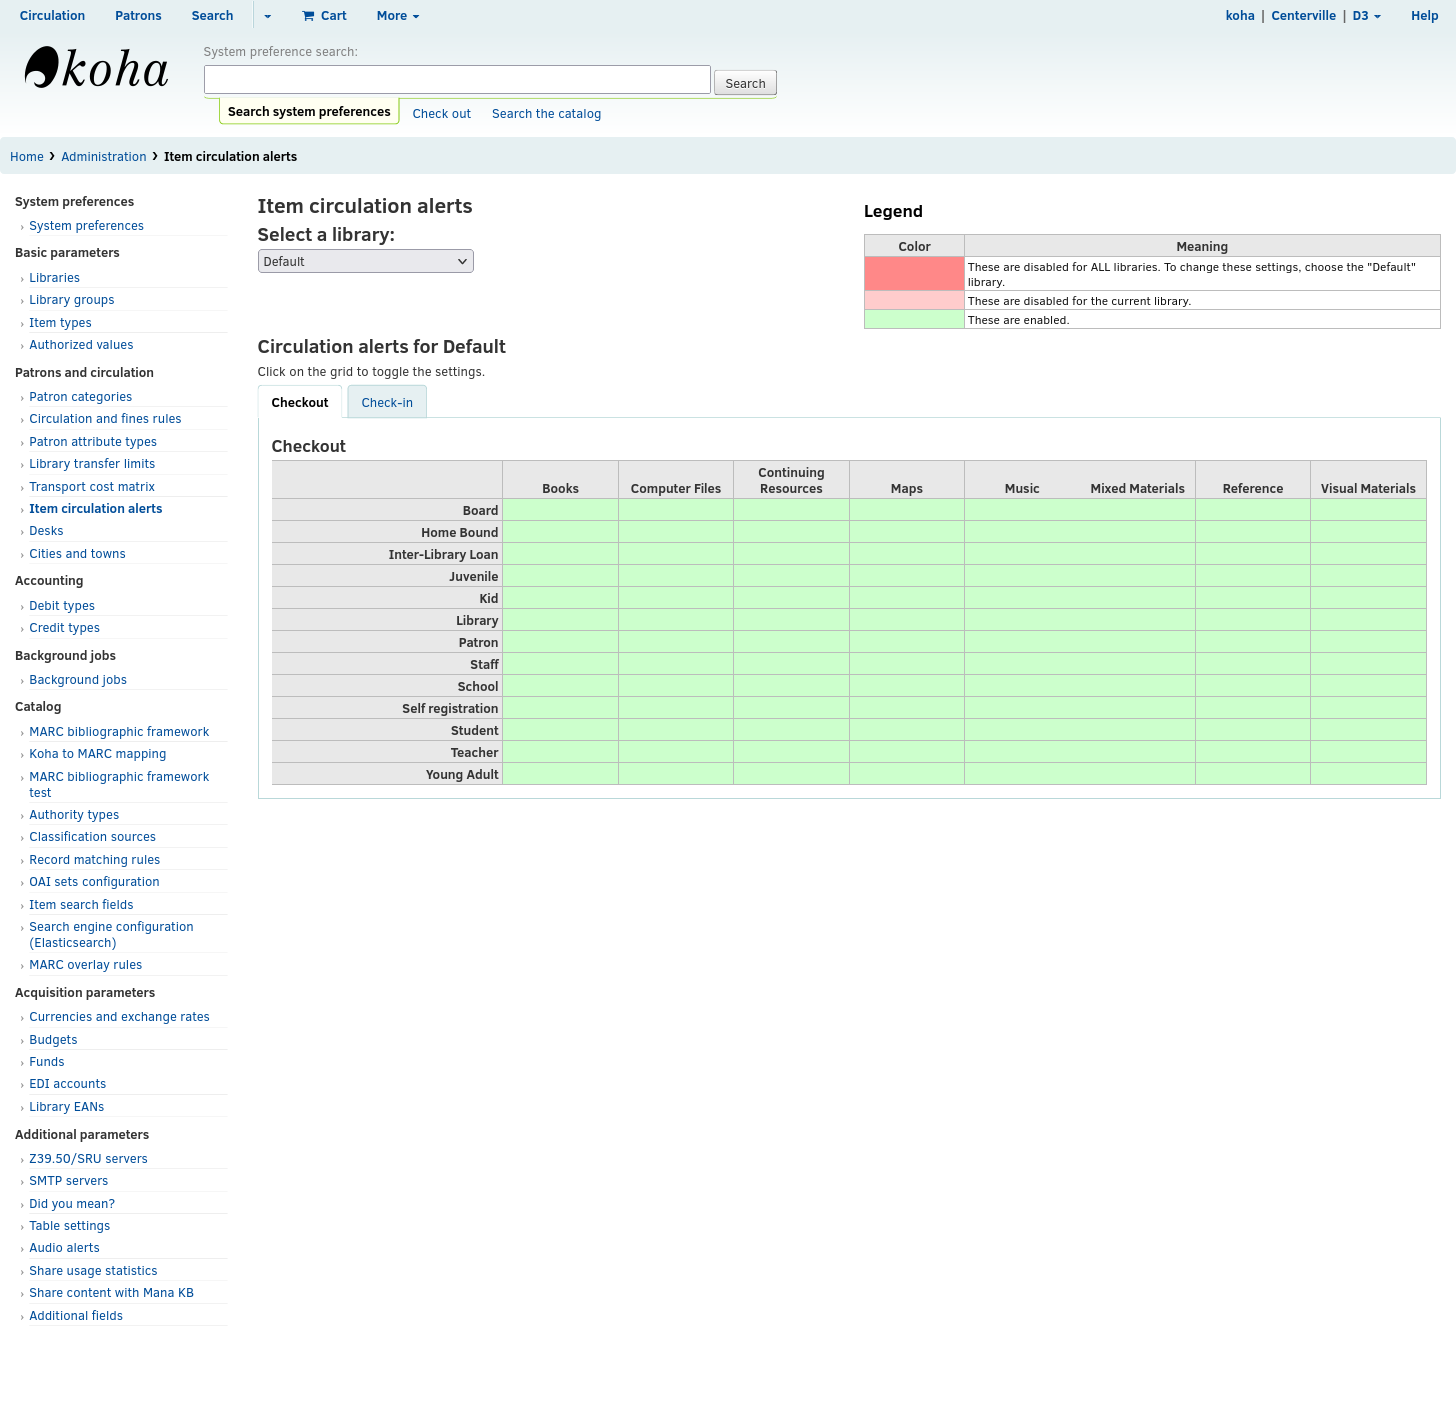Open the Cart from top bar
This screenshot has height=1417, width=1456.
pyautogui.click(x=324, y=16)
